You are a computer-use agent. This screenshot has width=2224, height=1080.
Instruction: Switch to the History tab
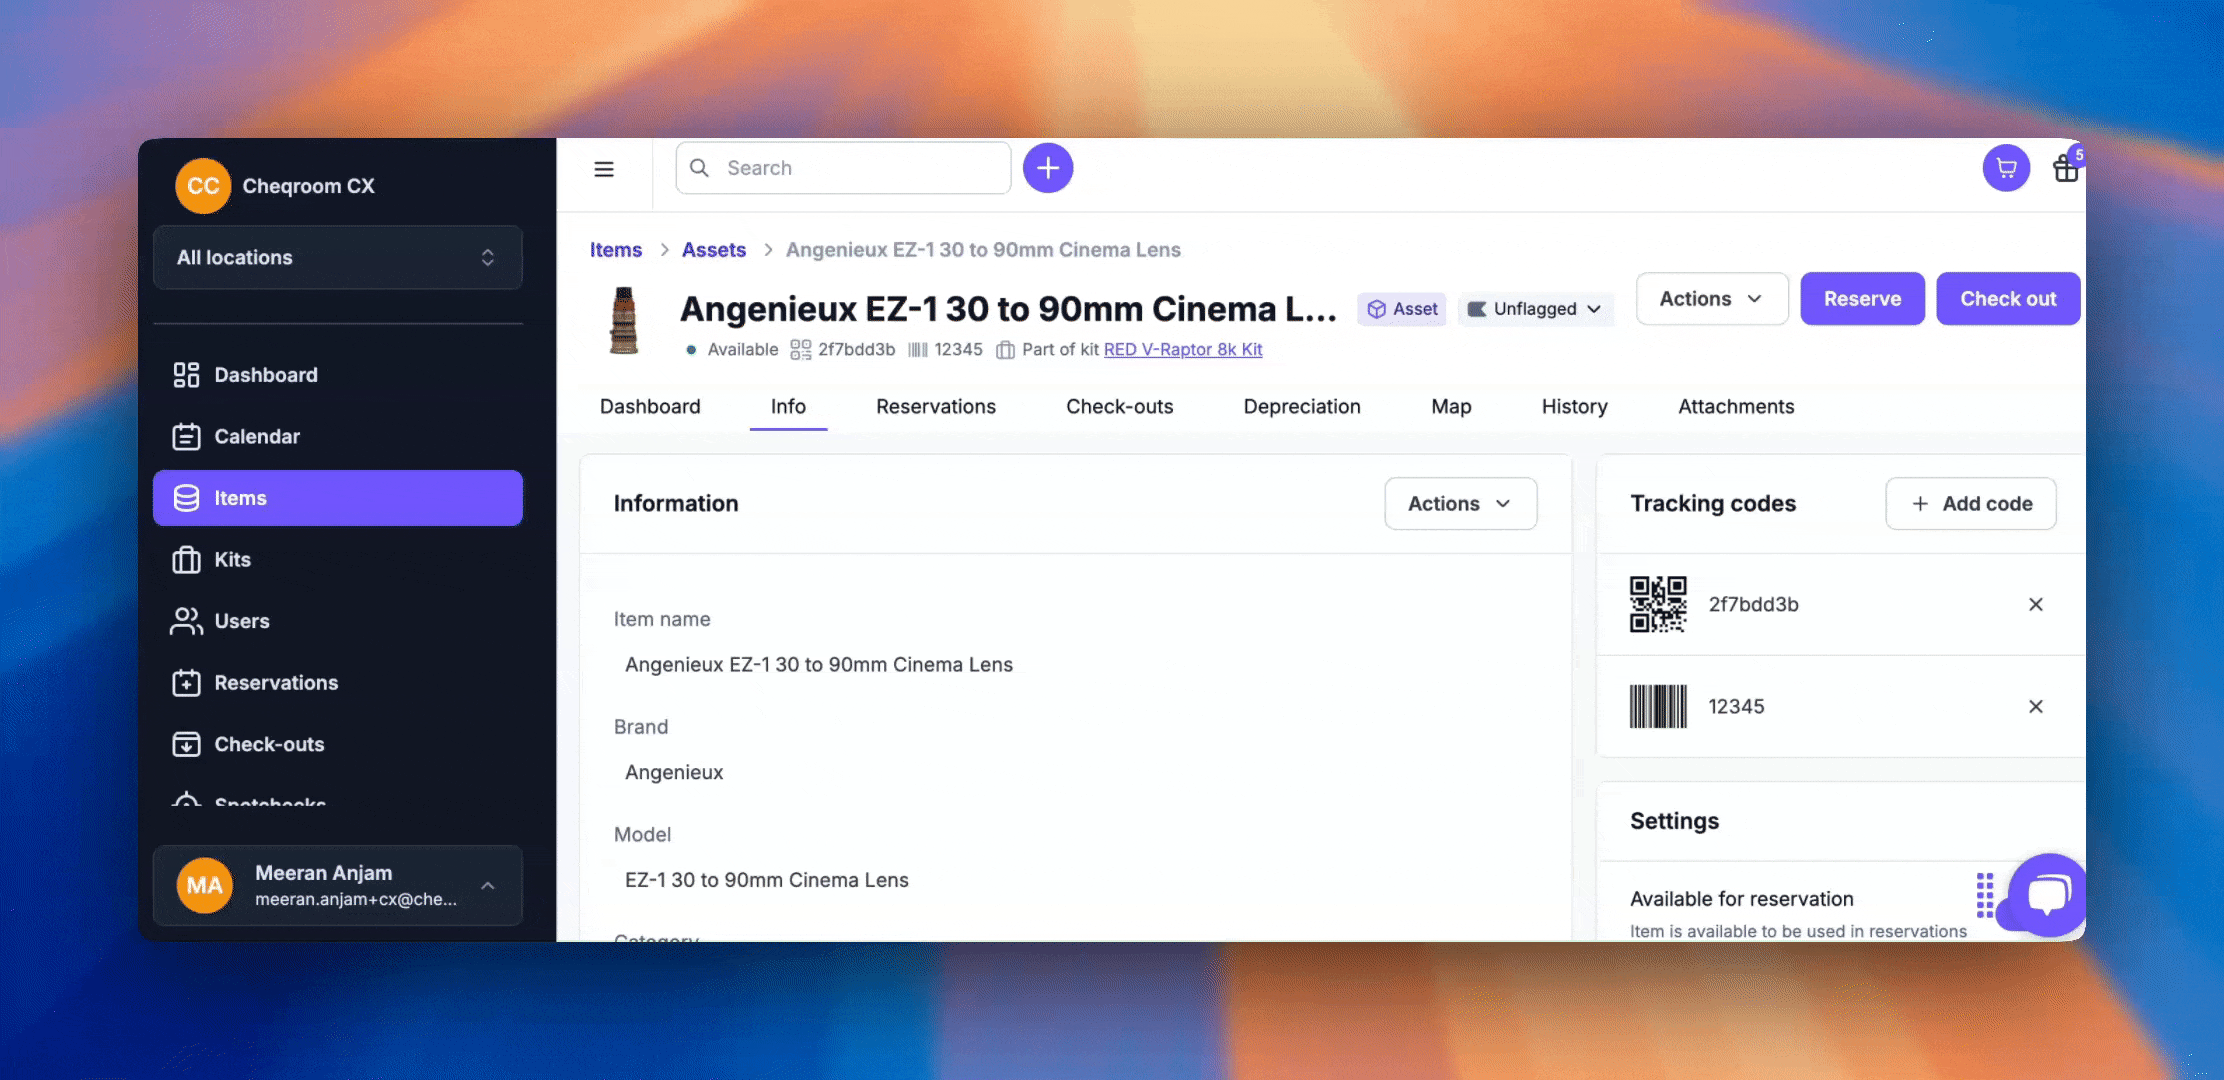click(x=1575, y=407)
